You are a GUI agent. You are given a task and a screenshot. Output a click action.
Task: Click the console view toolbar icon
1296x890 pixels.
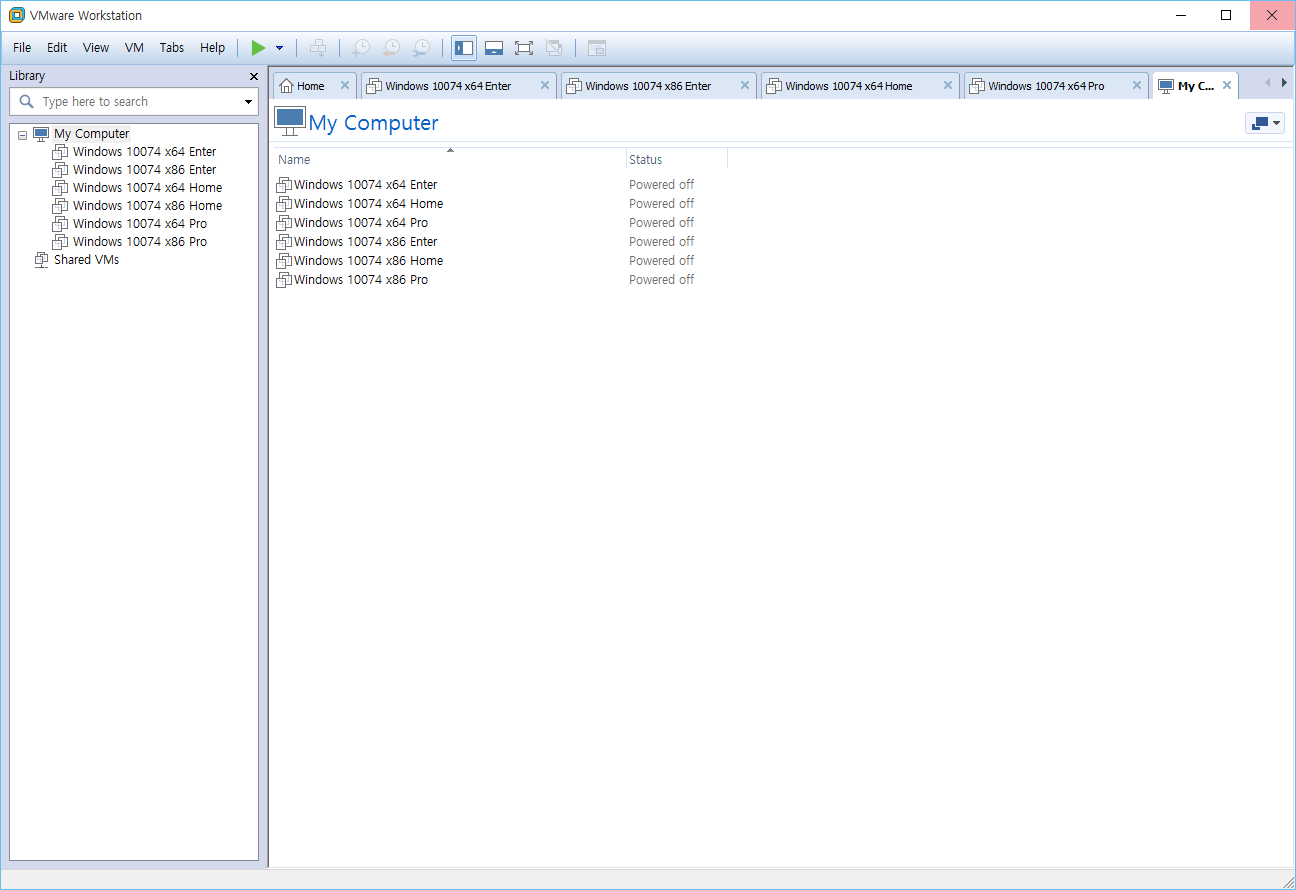click(x=597, y=48)
